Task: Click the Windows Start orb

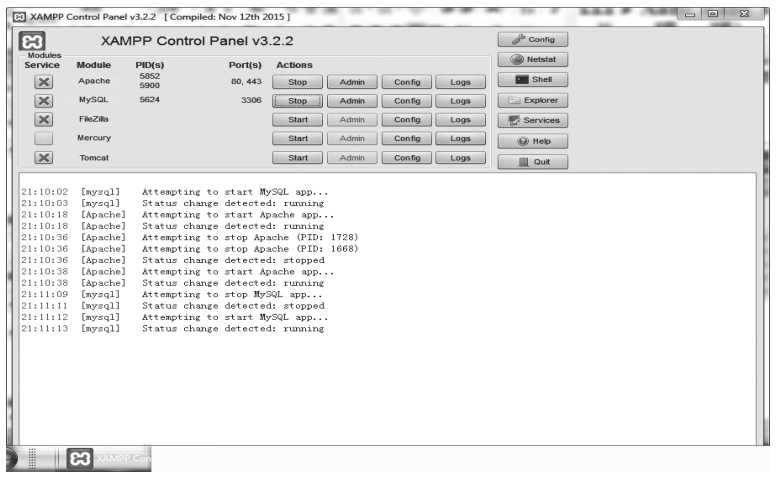Action: coord(11,458)
